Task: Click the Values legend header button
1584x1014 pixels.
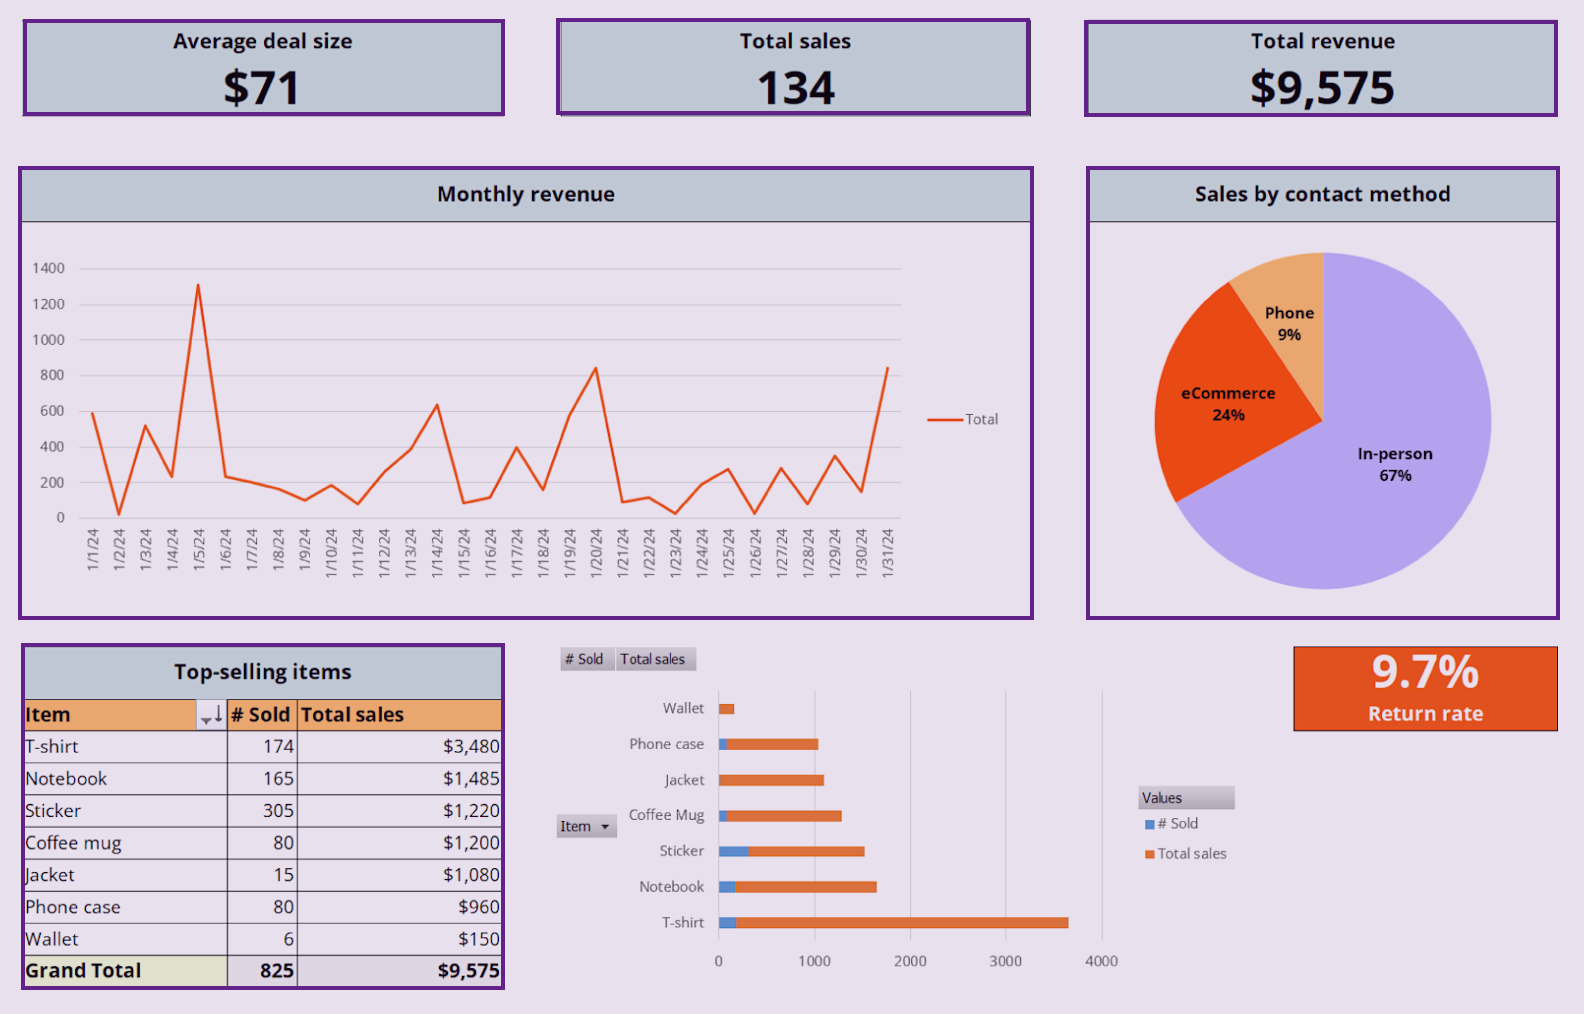Action: 1186,798
